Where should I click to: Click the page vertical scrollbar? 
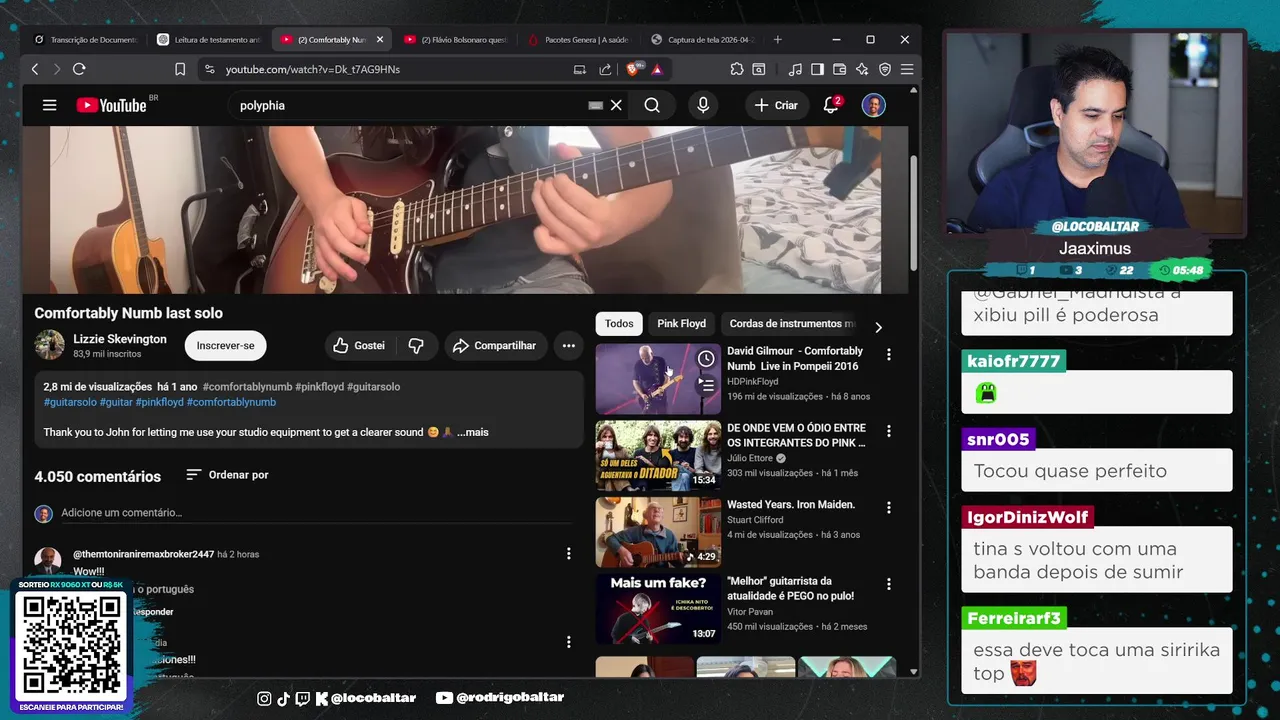coord(913,212)
